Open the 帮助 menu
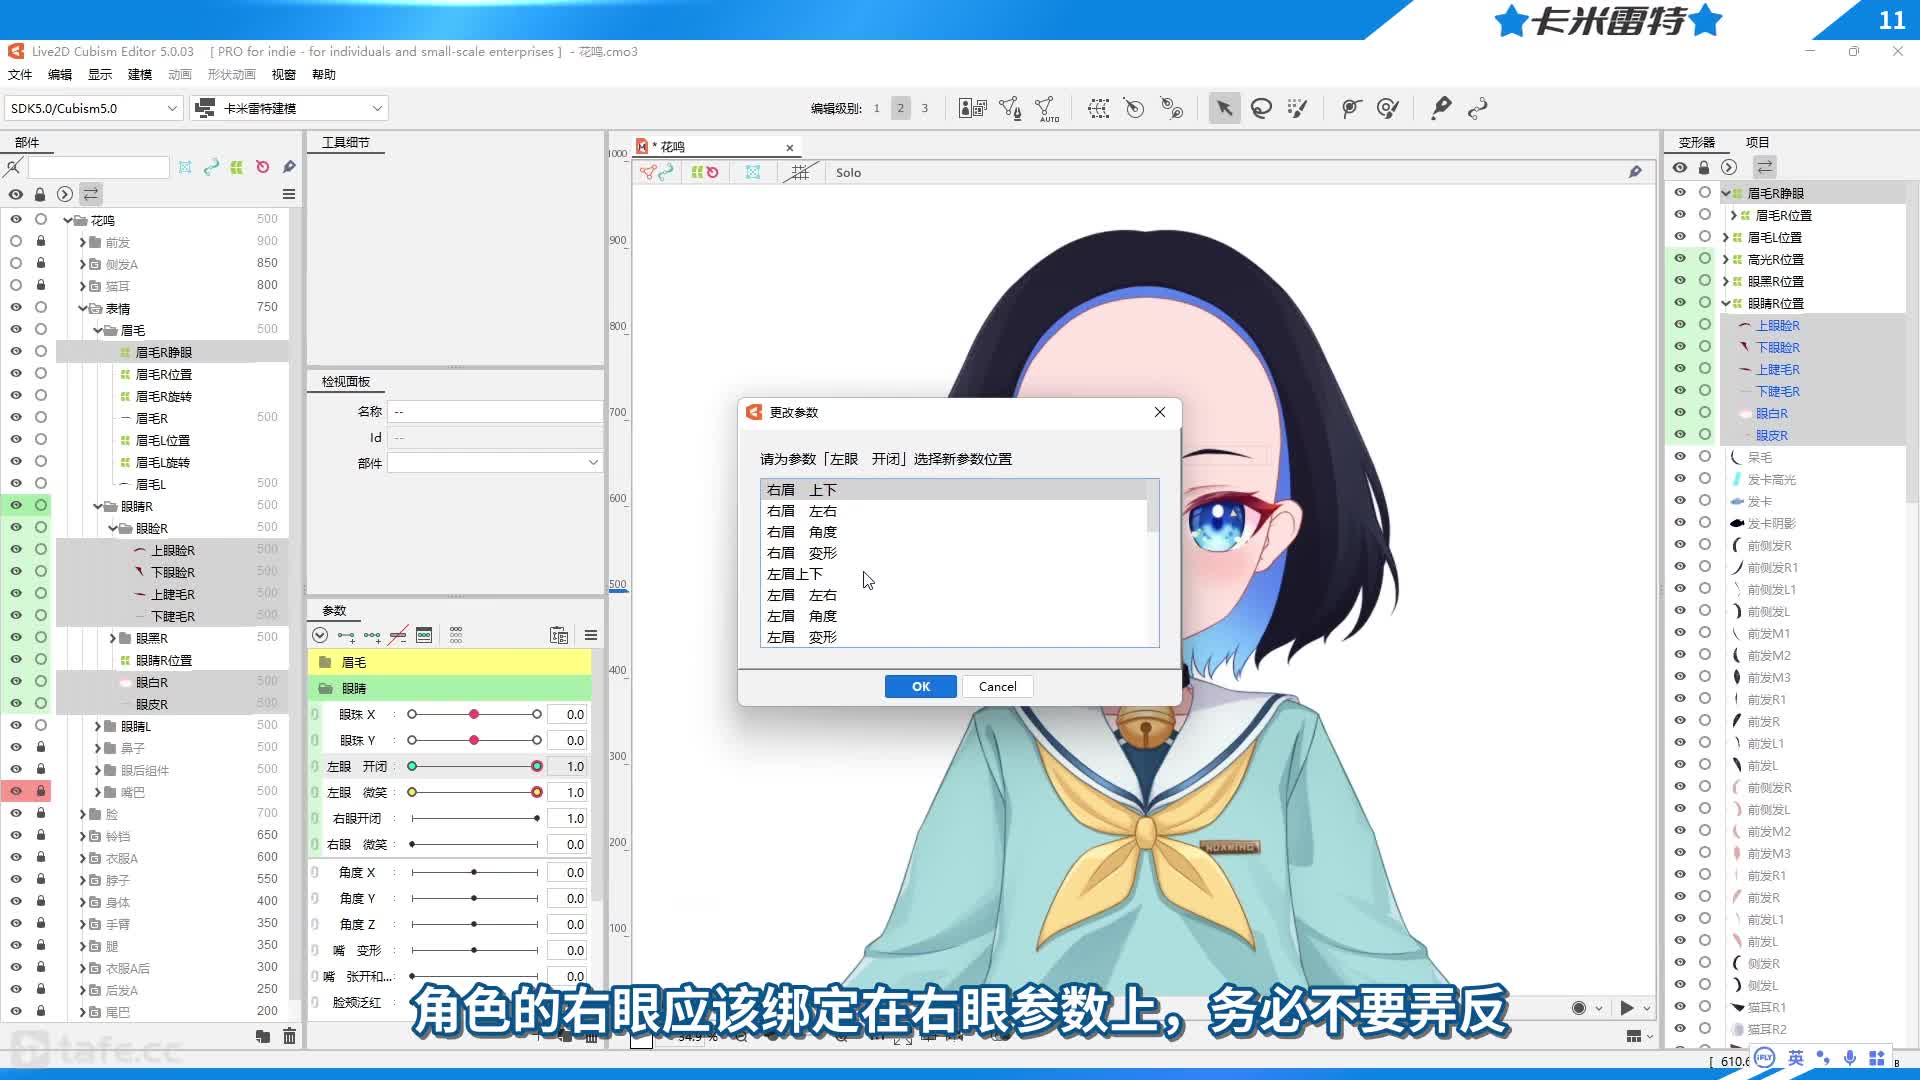The width and height of the screenshot is (1920, 1080). coord(324,75)
